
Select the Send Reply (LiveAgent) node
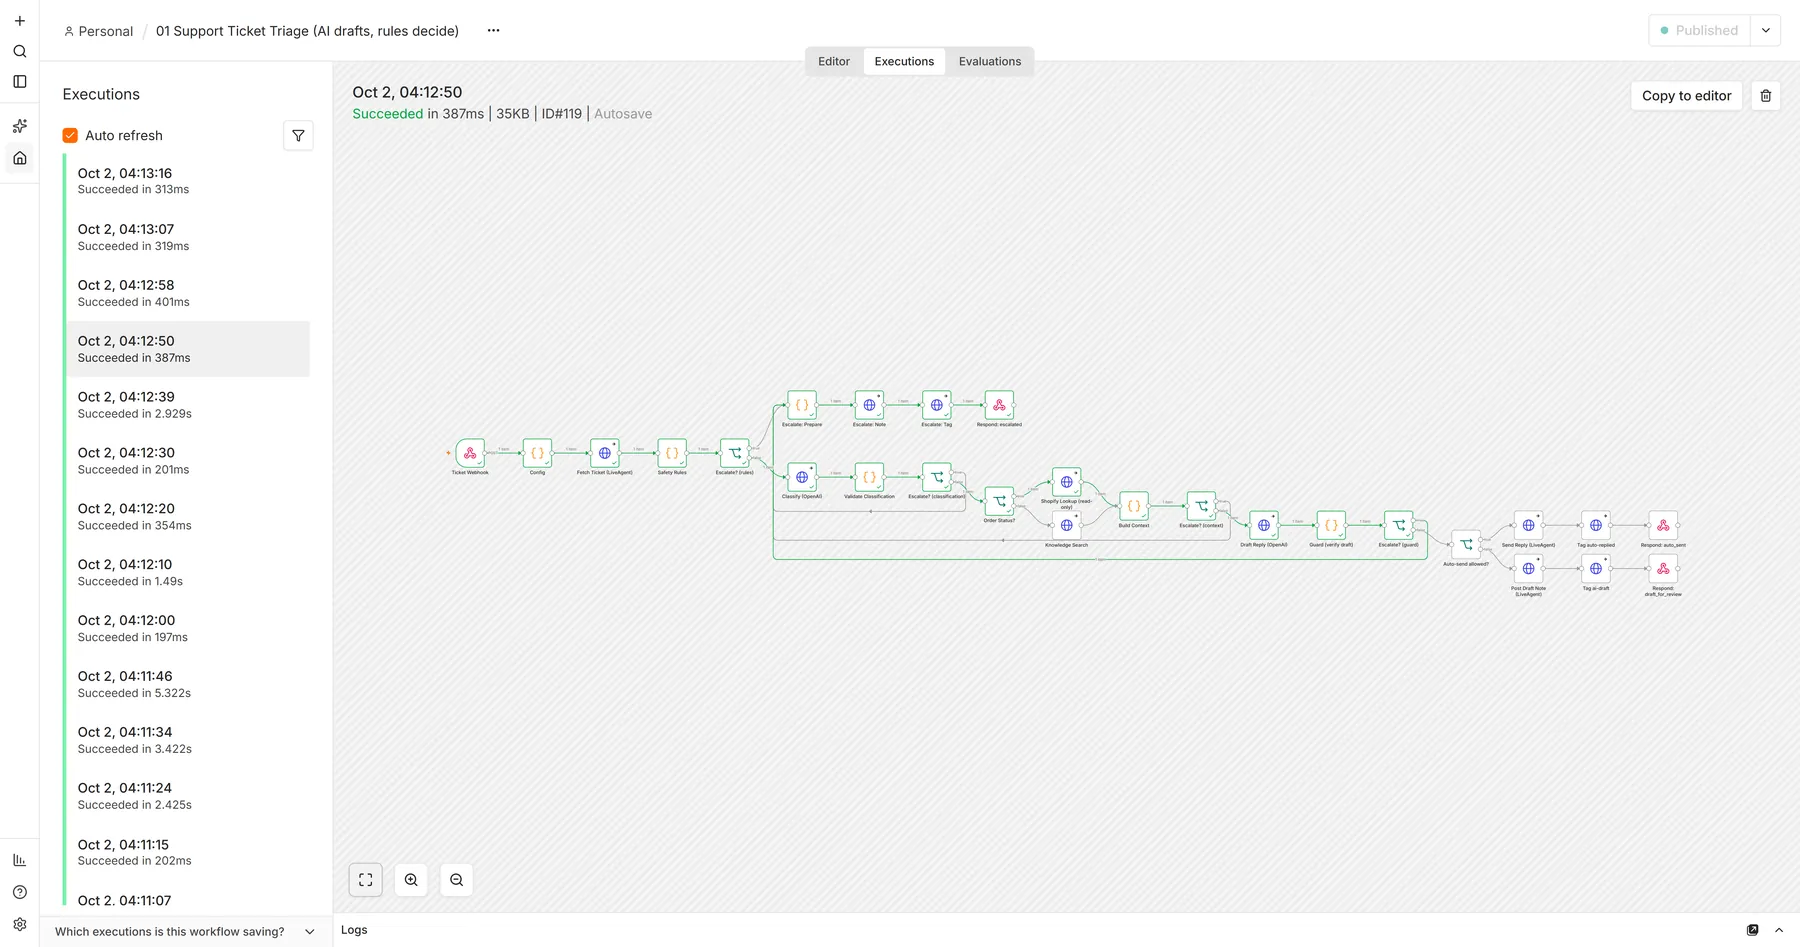[x=1528, y=525]
